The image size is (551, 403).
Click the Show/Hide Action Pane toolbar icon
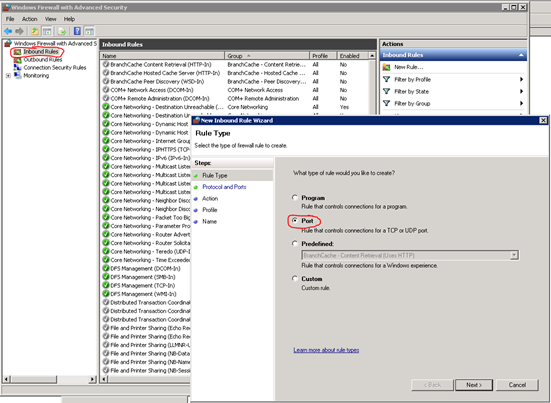[90, 31]
